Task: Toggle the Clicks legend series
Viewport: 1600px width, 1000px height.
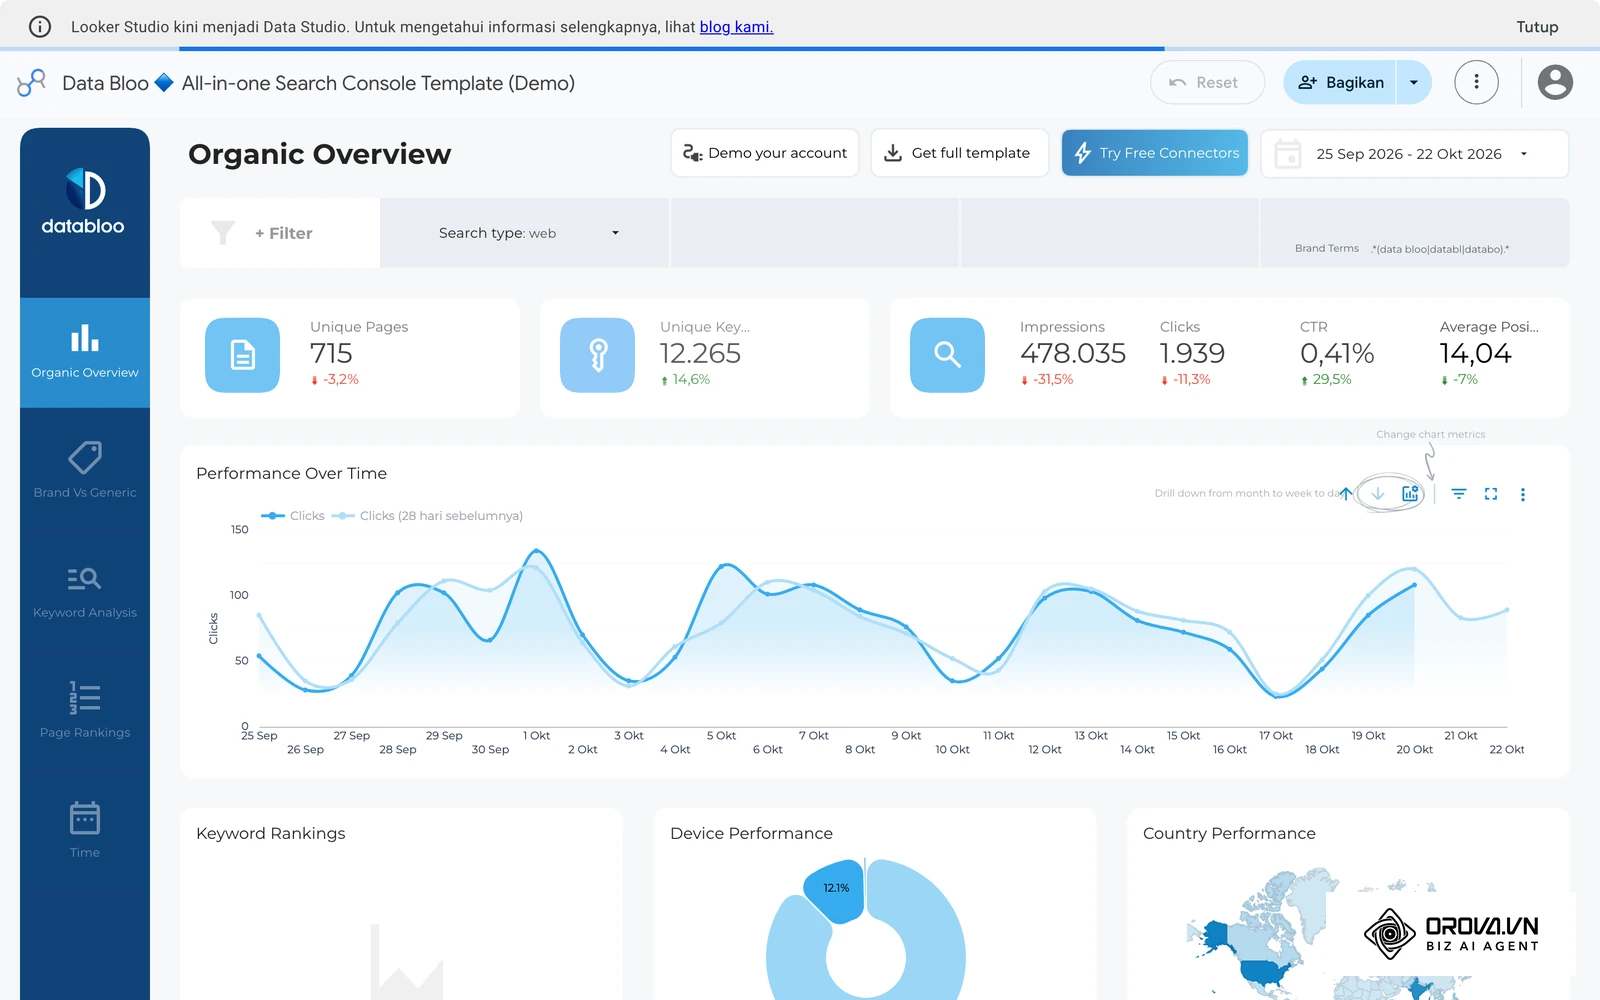Action: coord(293,516)
